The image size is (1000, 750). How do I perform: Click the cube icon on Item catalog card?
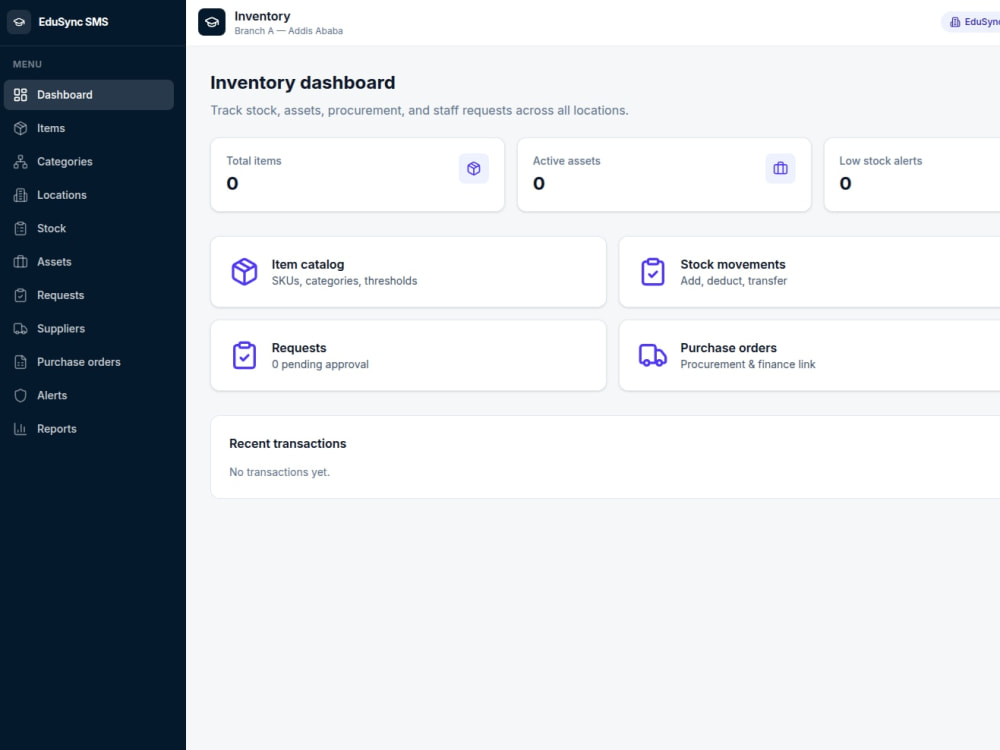[x=244, y=272]
